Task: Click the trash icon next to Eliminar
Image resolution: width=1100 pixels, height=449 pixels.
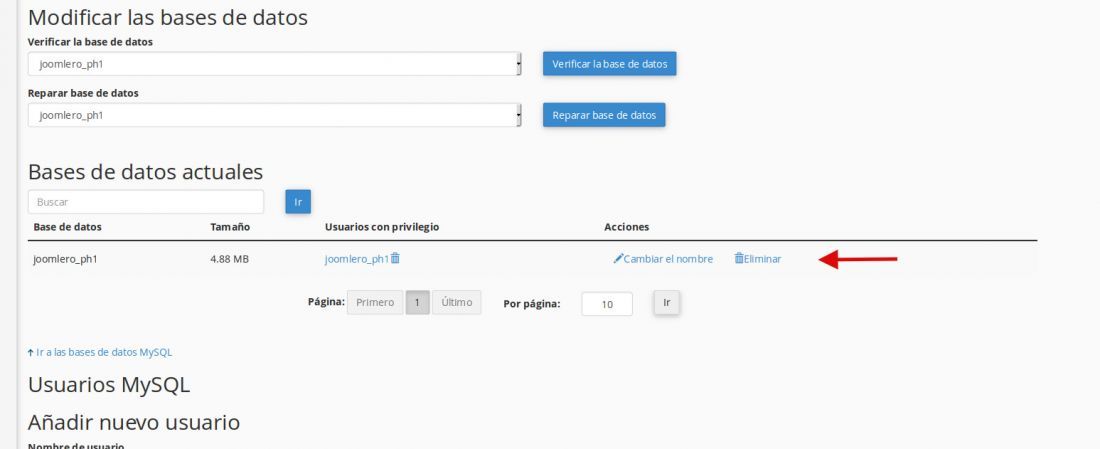Action: coord(739,258)
